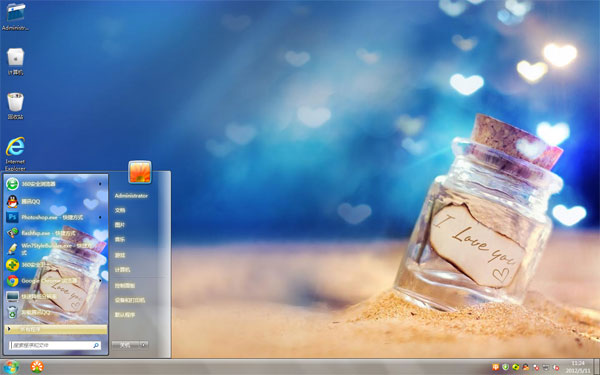This screenshot has height=375, width=600.
Task: Open Default Programs in Start menu
Action: click(x=125, y=315)
